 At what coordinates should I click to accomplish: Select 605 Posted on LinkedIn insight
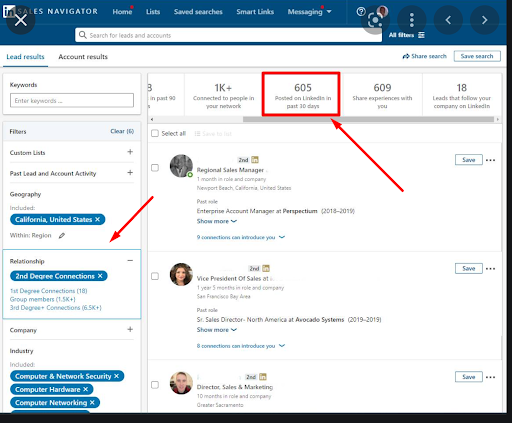[x=303, y=95]
